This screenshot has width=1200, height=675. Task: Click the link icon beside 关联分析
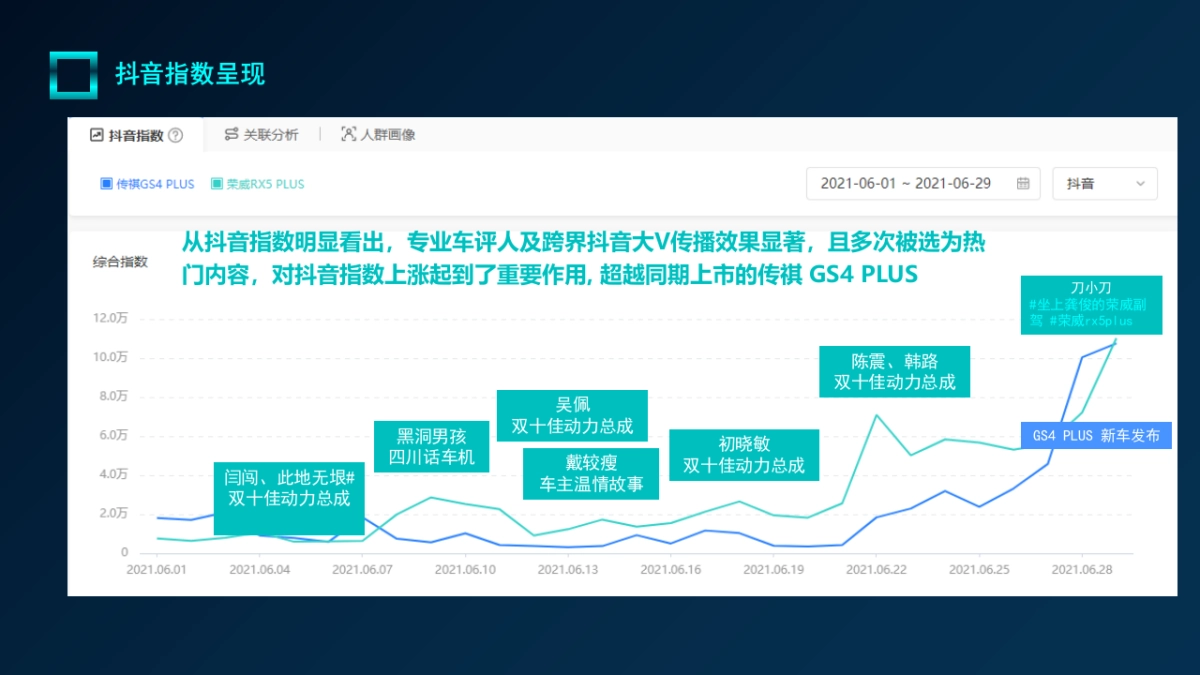point(231,133)
